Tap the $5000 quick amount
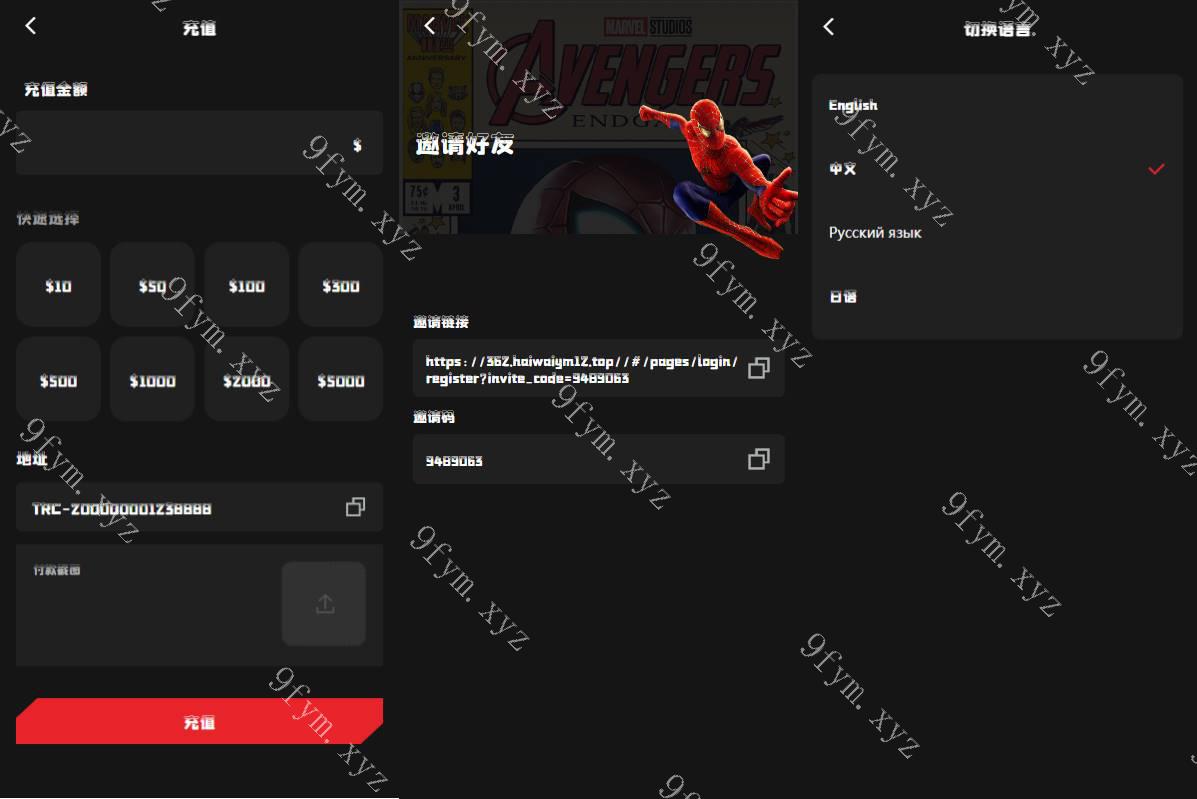1197x799 pixels. 340,379
